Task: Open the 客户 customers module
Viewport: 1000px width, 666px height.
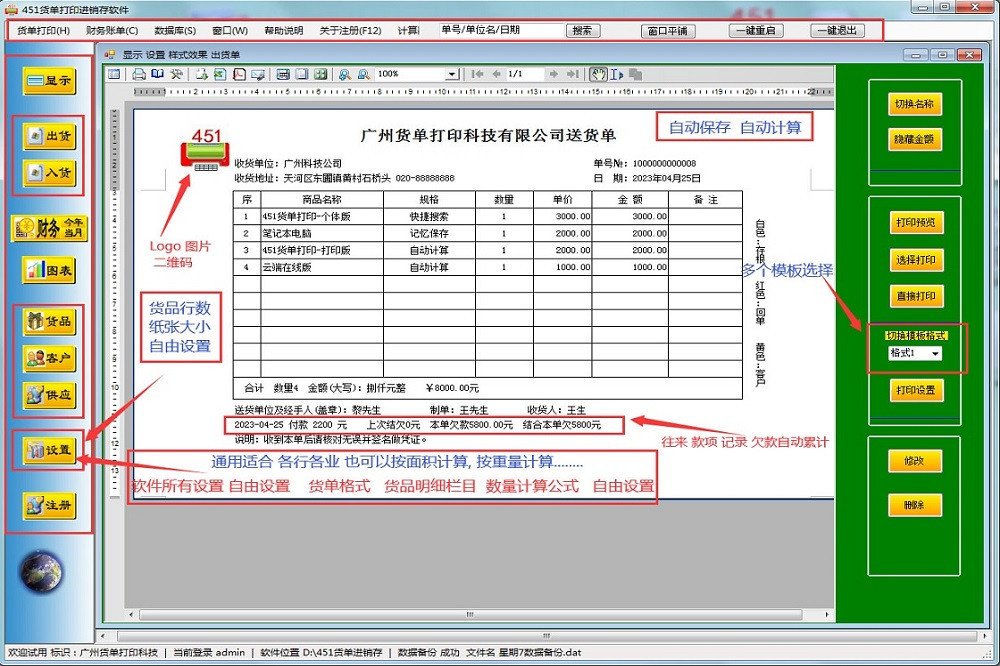Action: coord(50,359)
